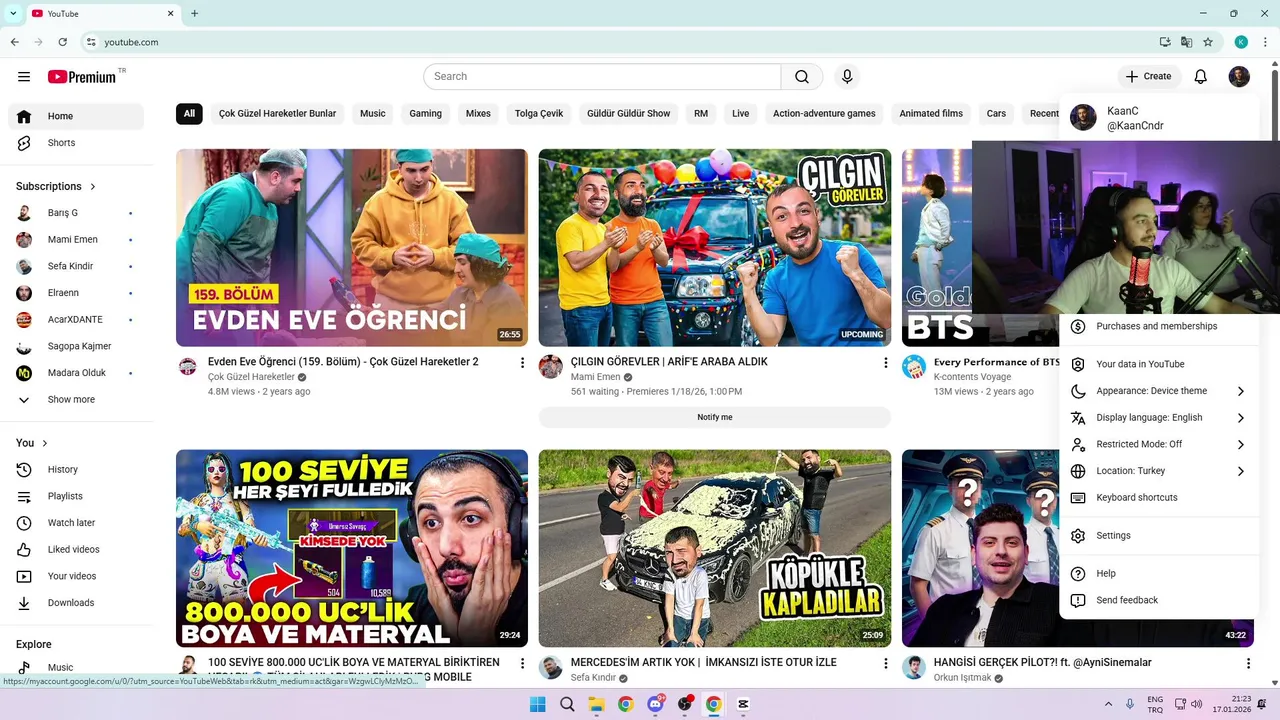Open the KÖPÜKLE KAPLADILAR video thumbnail
The width and height of the screenshot is (1280, 720).
(714, 548)
